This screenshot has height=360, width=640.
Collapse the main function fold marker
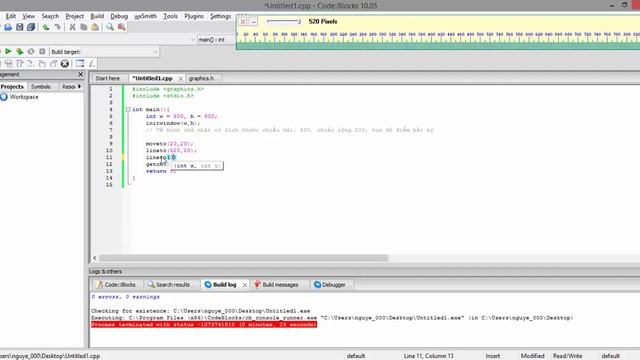pyautogui.click(x=128, y=109)
